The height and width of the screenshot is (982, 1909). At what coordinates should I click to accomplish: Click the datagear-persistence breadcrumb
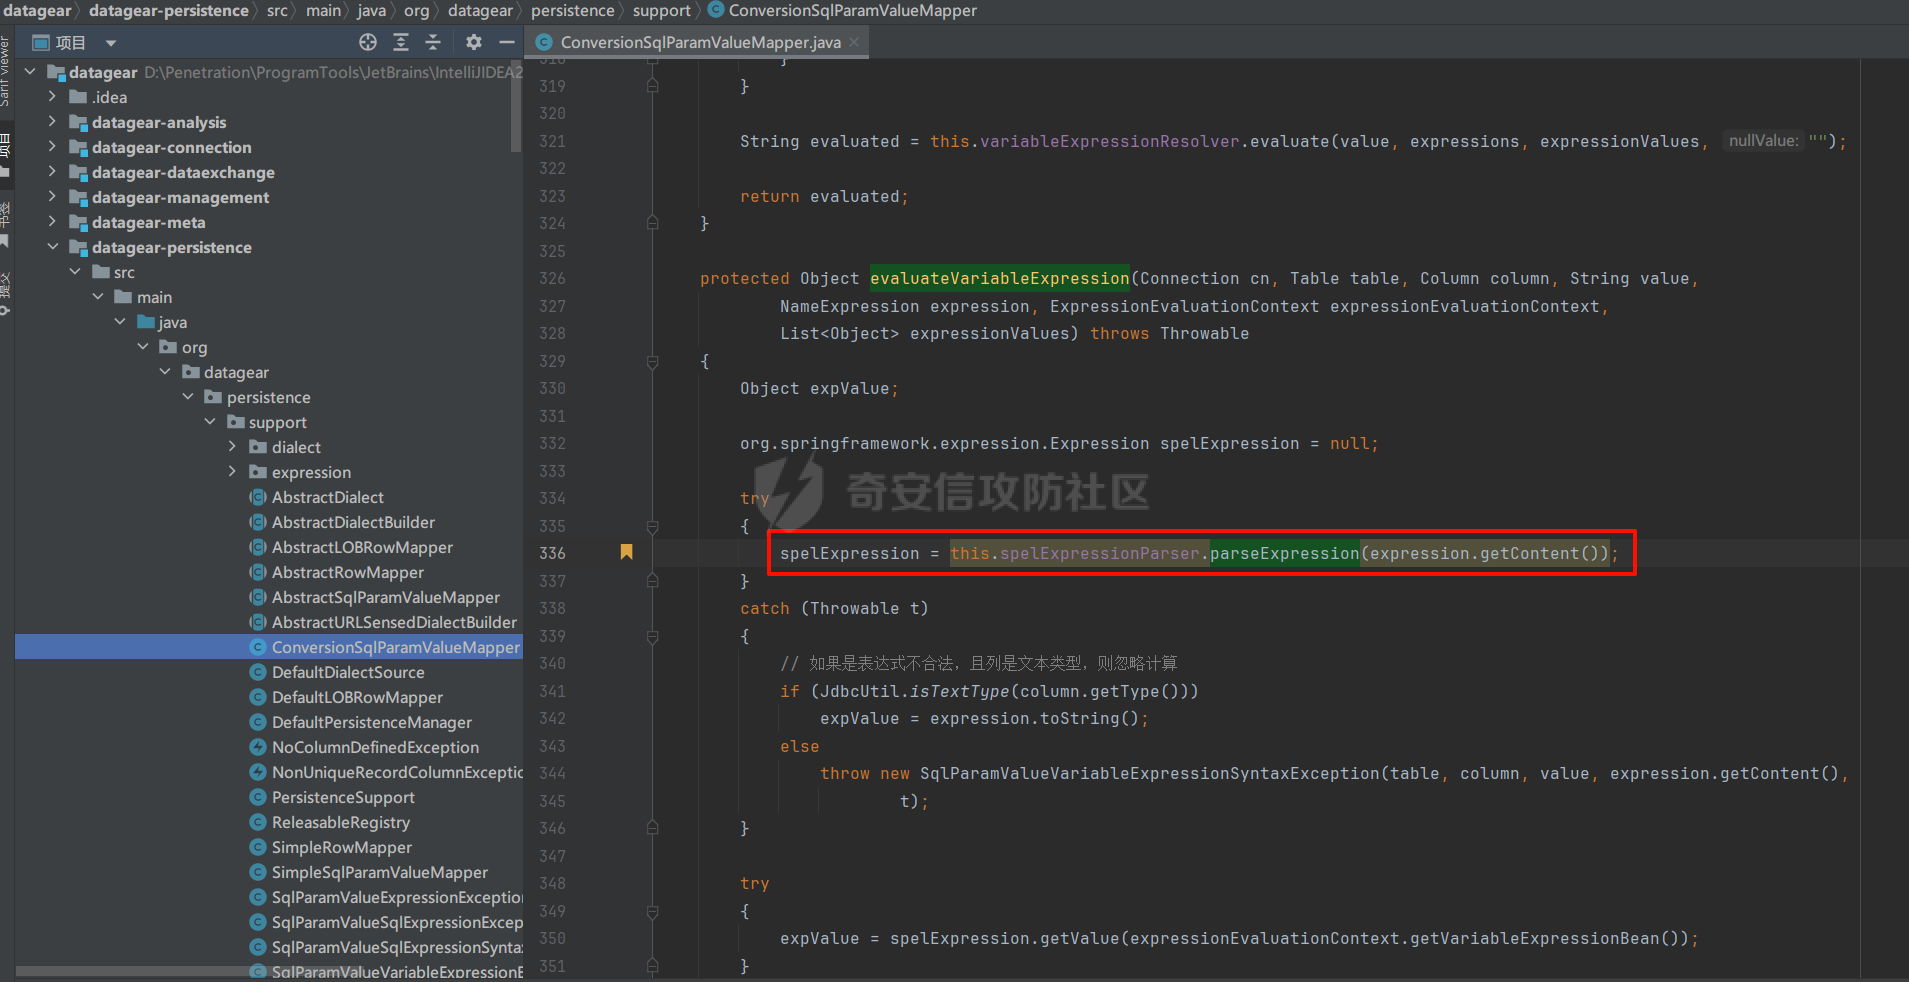(169, 10)
